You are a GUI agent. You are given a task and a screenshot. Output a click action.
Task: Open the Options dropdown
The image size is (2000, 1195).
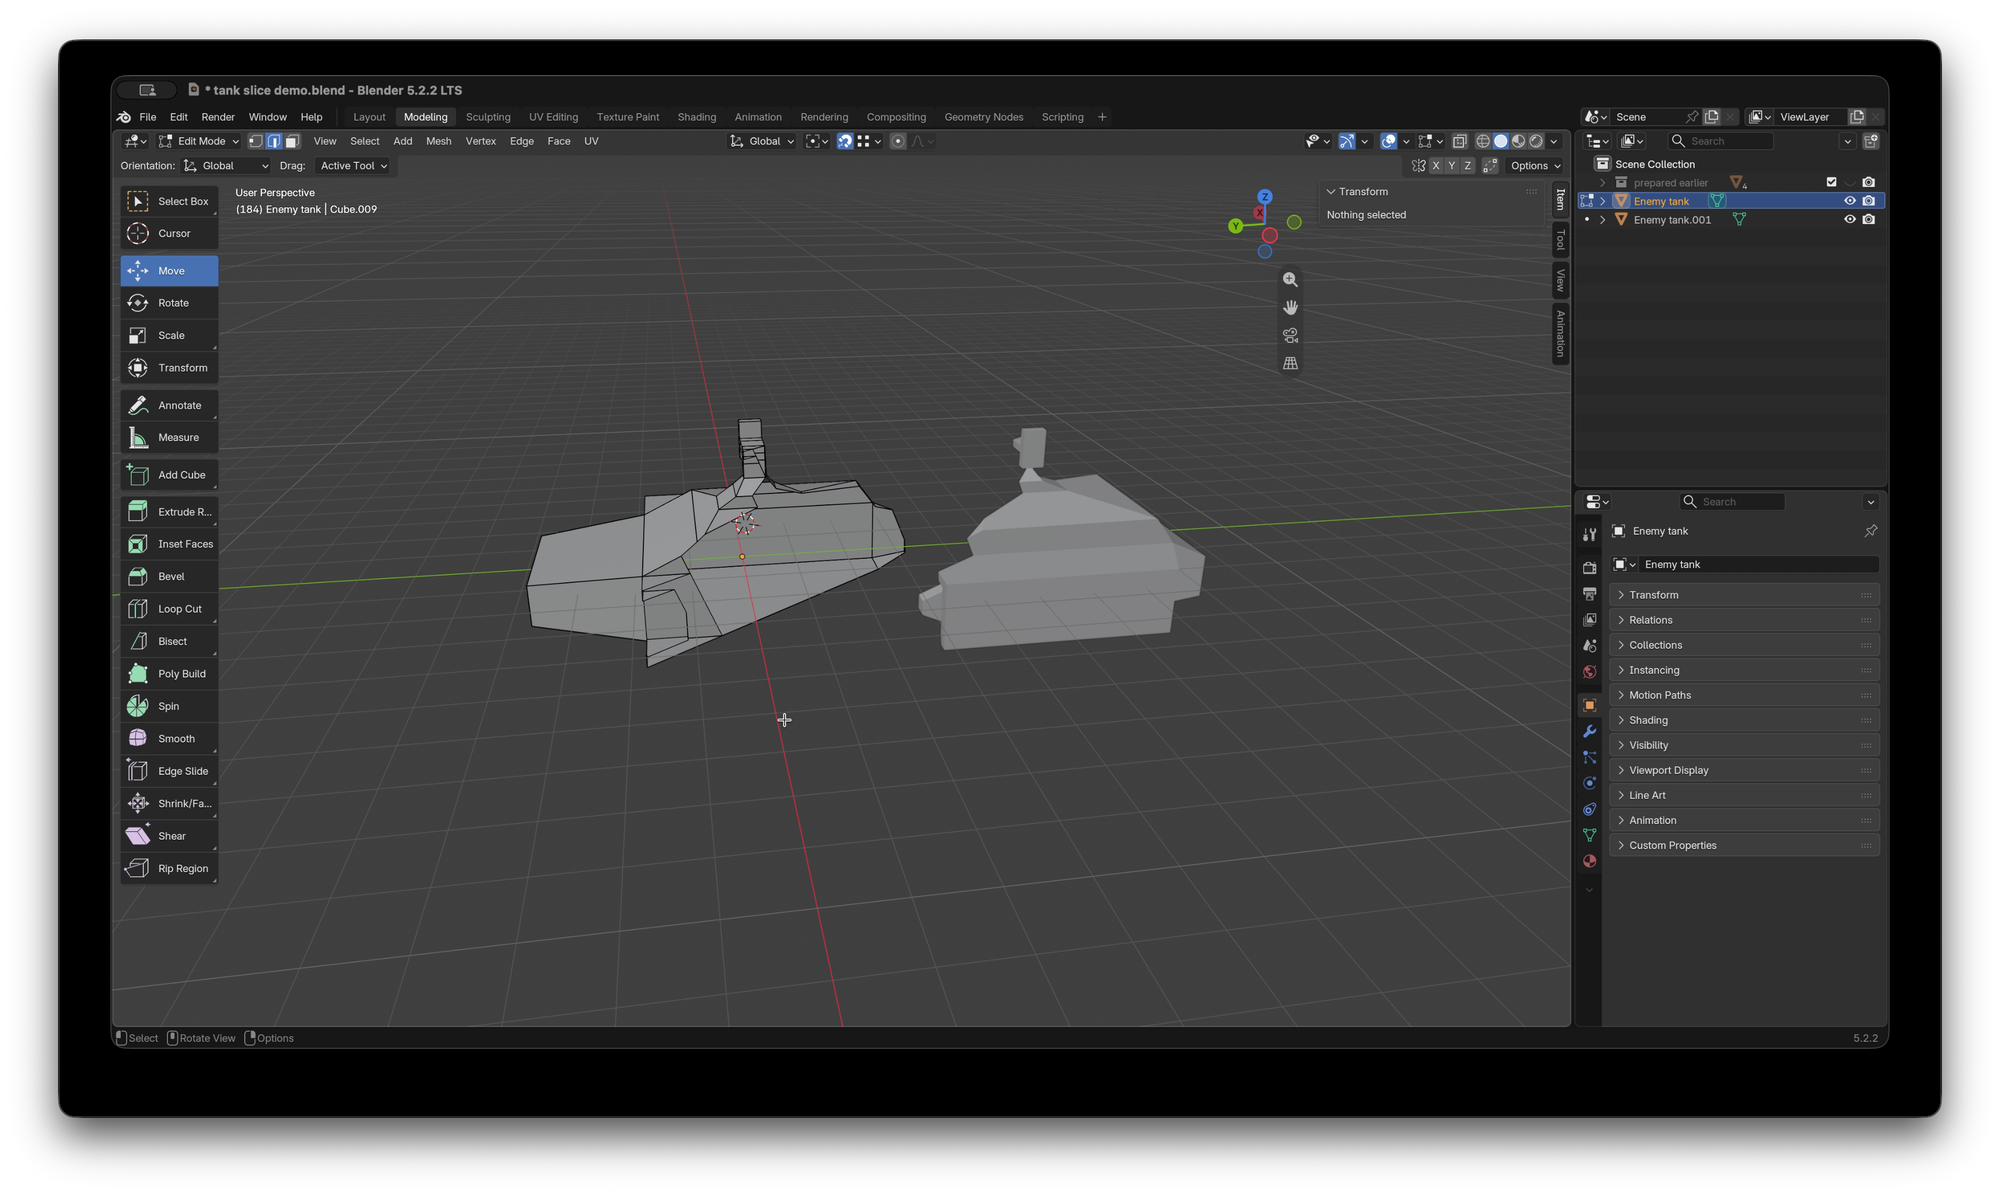coord(1535,166)
